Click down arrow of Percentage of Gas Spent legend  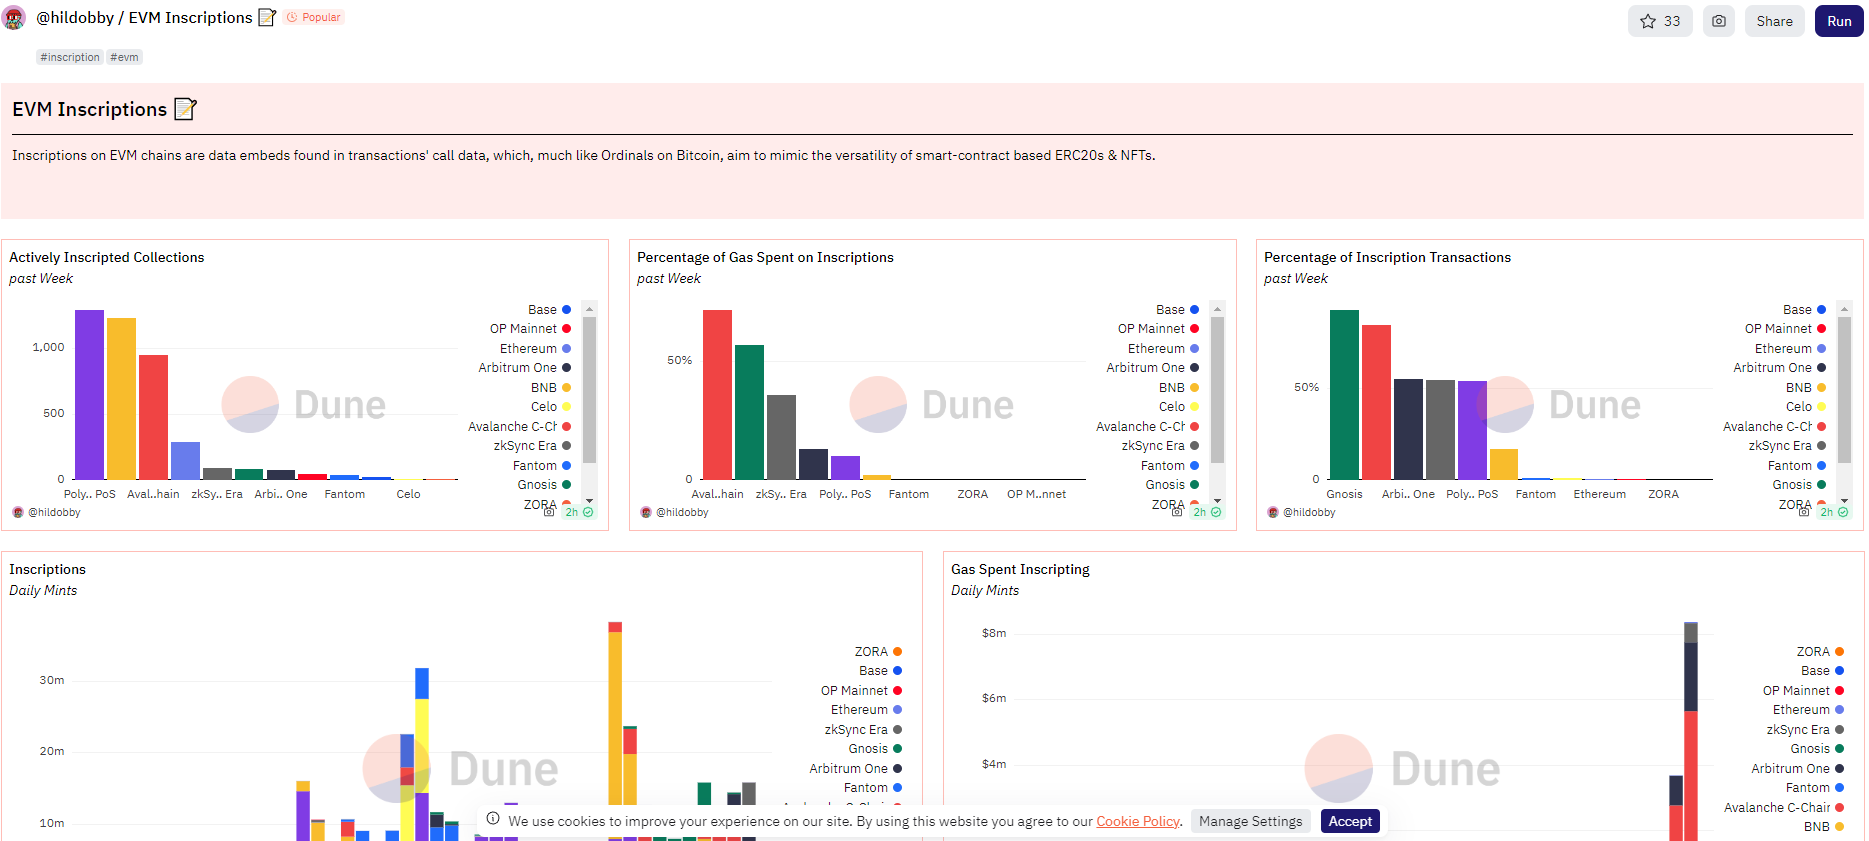[1217, 500]
